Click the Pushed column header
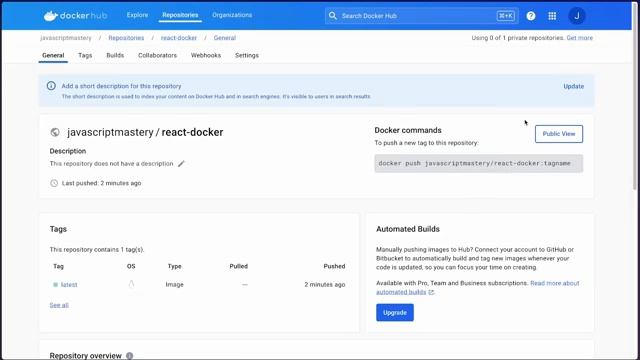The height and width of the screenshot is (360, 640). click(334, 266)
